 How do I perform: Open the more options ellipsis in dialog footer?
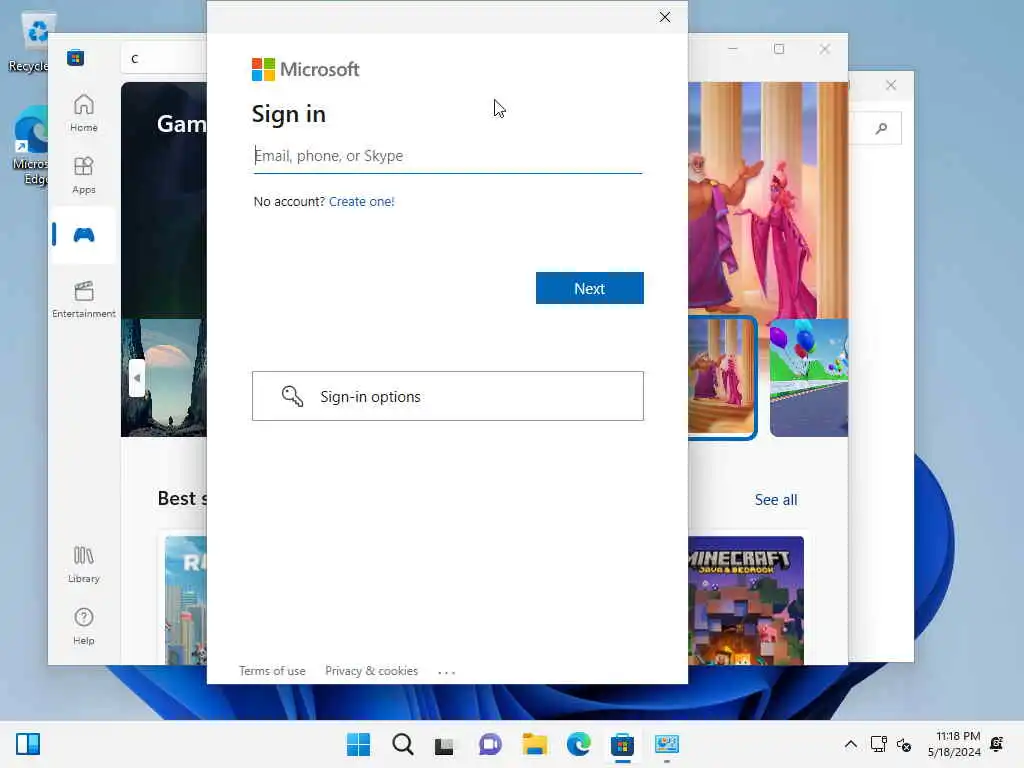pyautogui.click(x=447, y=672)
